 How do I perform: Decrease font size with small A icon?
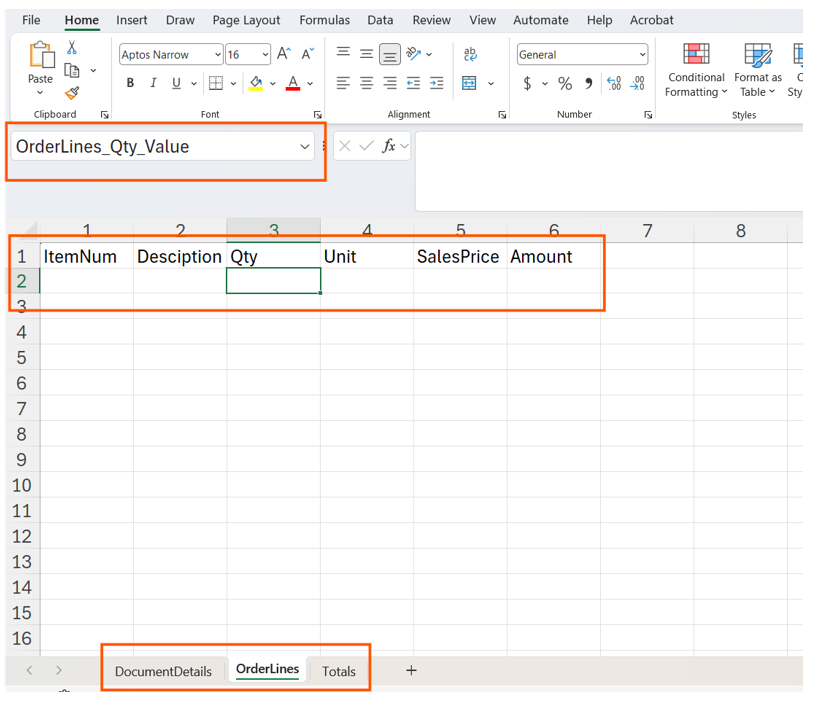tap(308, 54)
